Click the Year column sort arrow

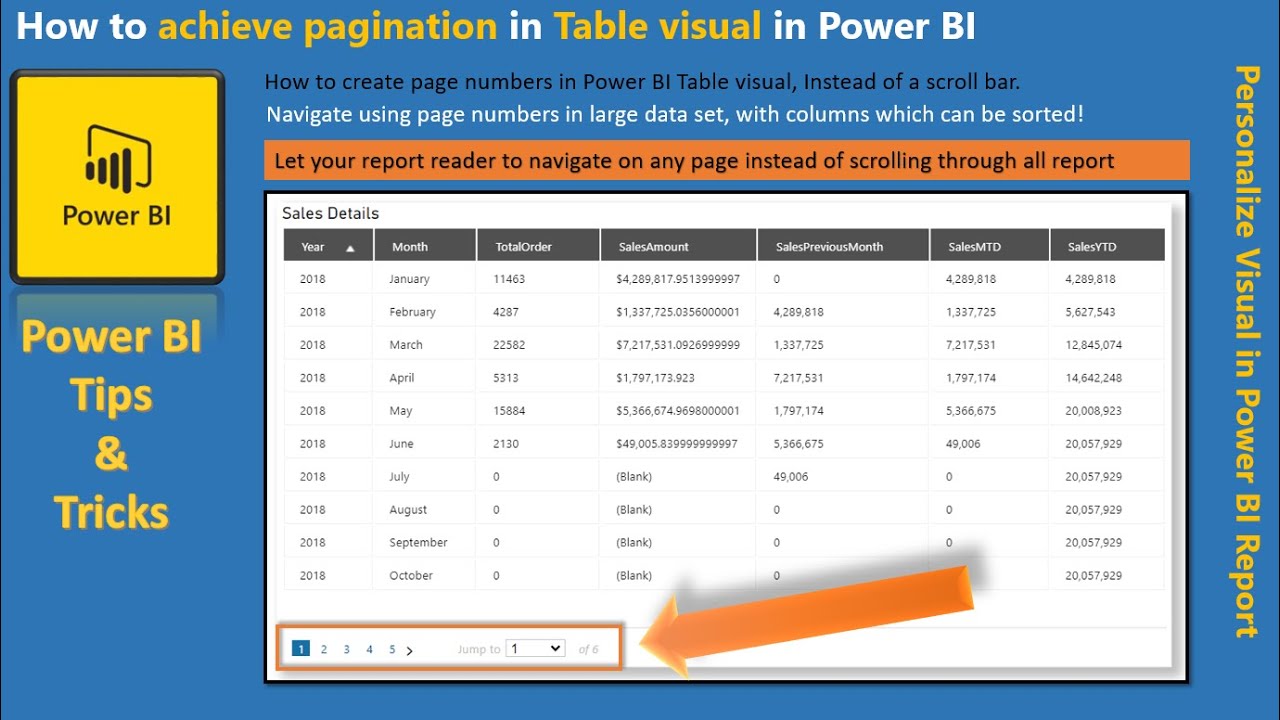point(350,247)
